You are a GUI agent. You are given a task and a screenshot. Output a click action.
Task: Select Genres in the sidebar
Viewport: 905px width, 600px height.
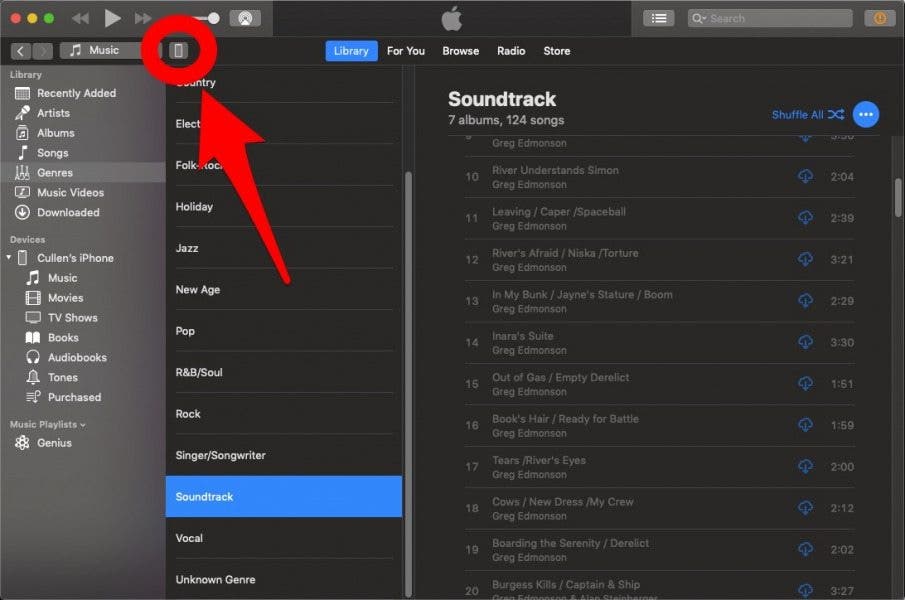tap(83, 172)
